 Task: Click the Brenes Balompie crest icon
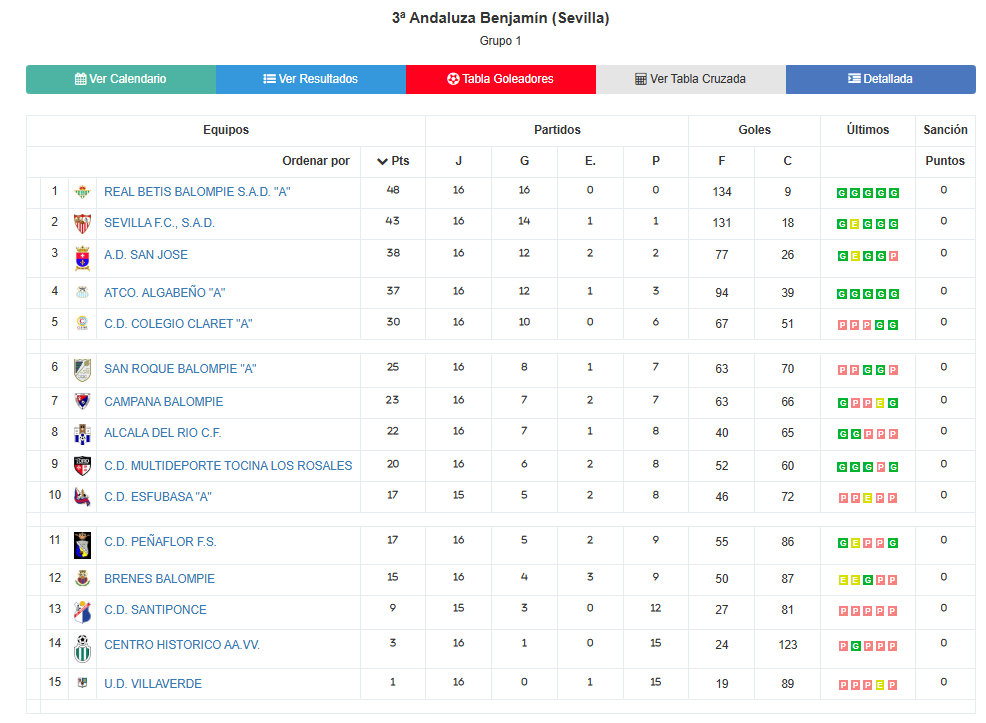click(x=82, y=578)
